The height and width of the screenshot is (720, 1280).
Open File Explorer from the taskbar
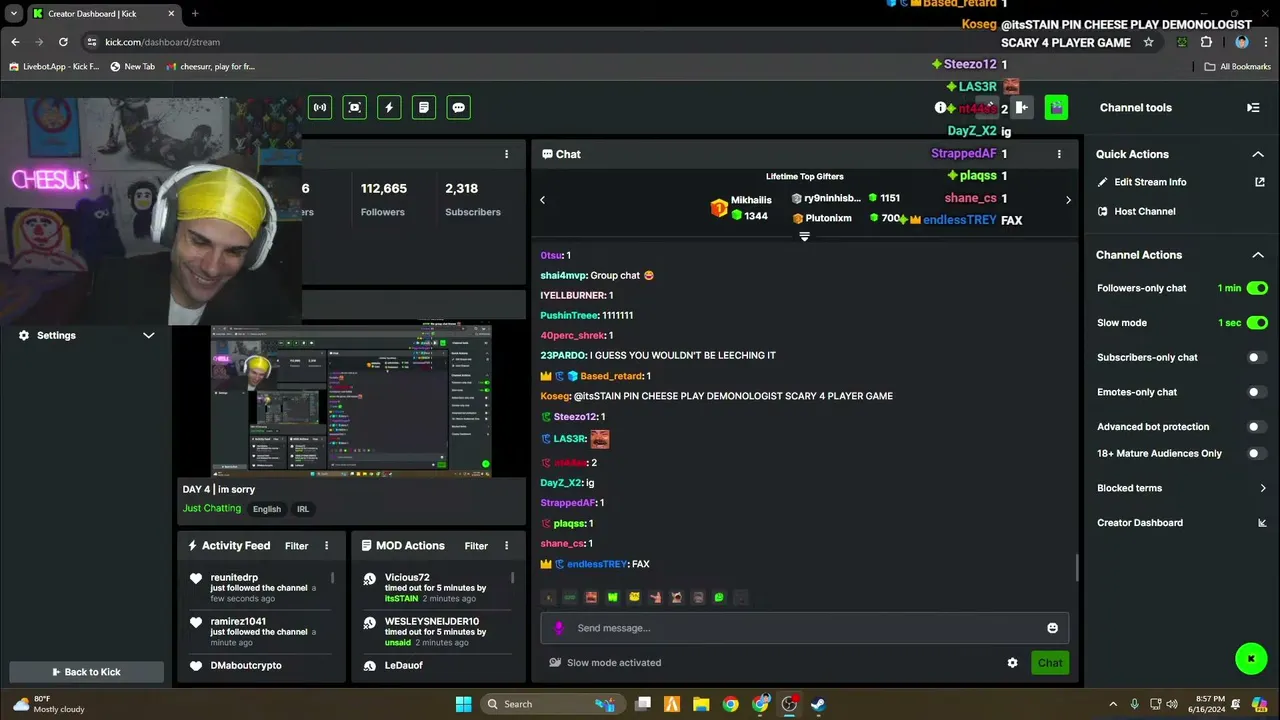701,704
